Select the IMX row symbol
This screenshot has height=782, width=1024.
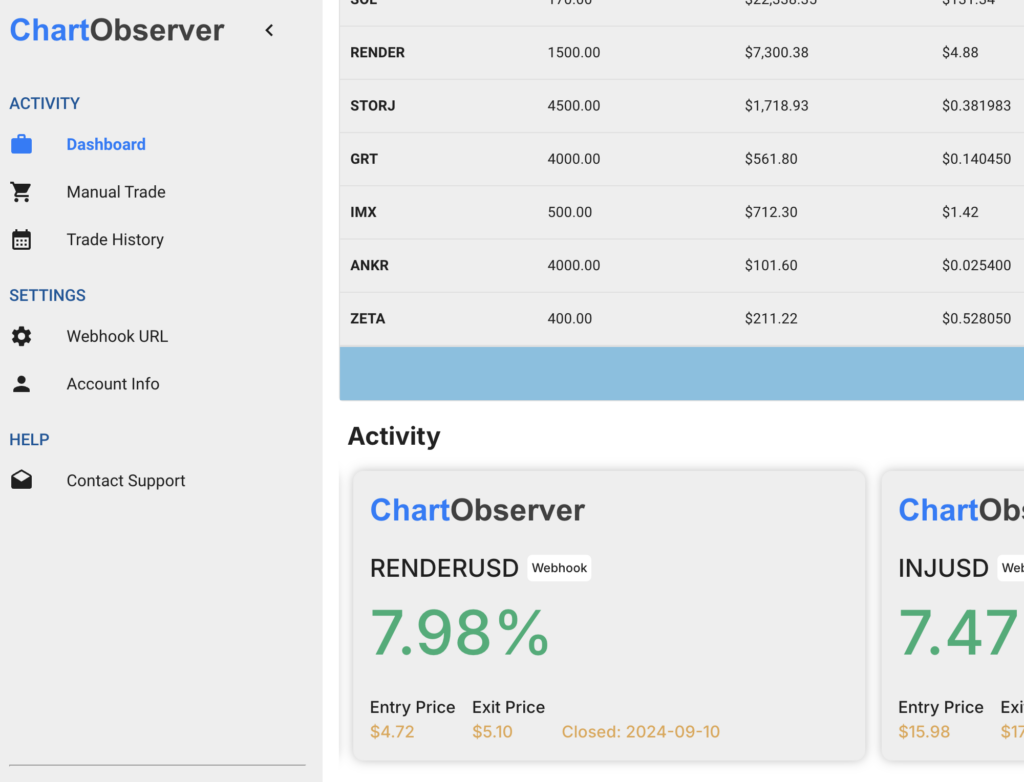[363, 212]
